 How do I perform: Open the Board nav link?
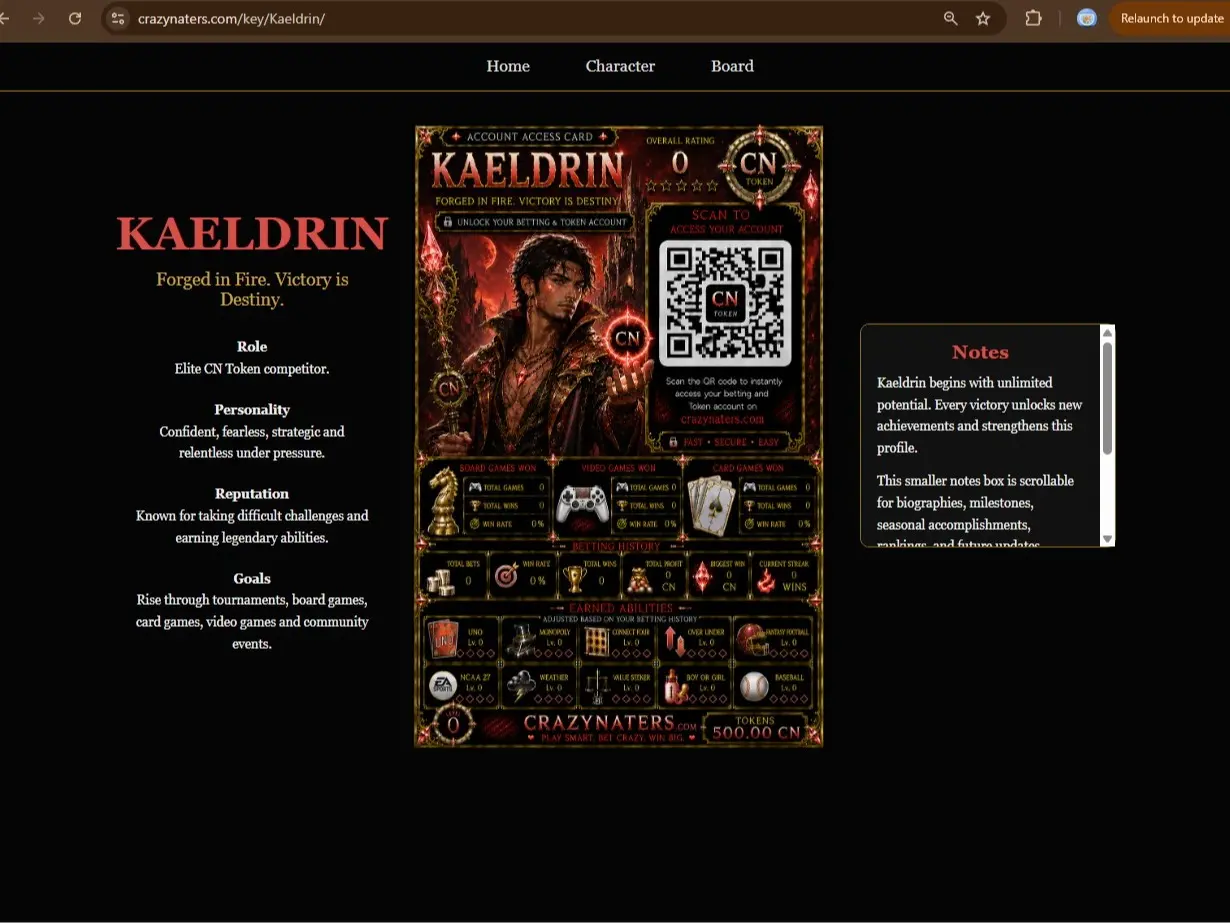pos(732,66)
